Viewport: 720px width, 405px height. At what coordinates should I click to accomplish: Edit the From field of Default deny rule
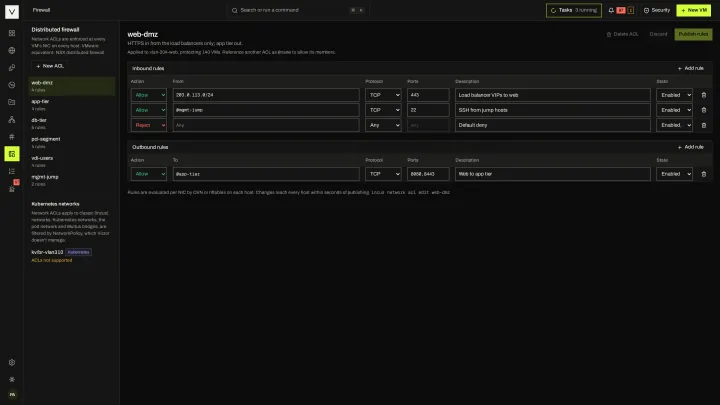coord(266,125)
